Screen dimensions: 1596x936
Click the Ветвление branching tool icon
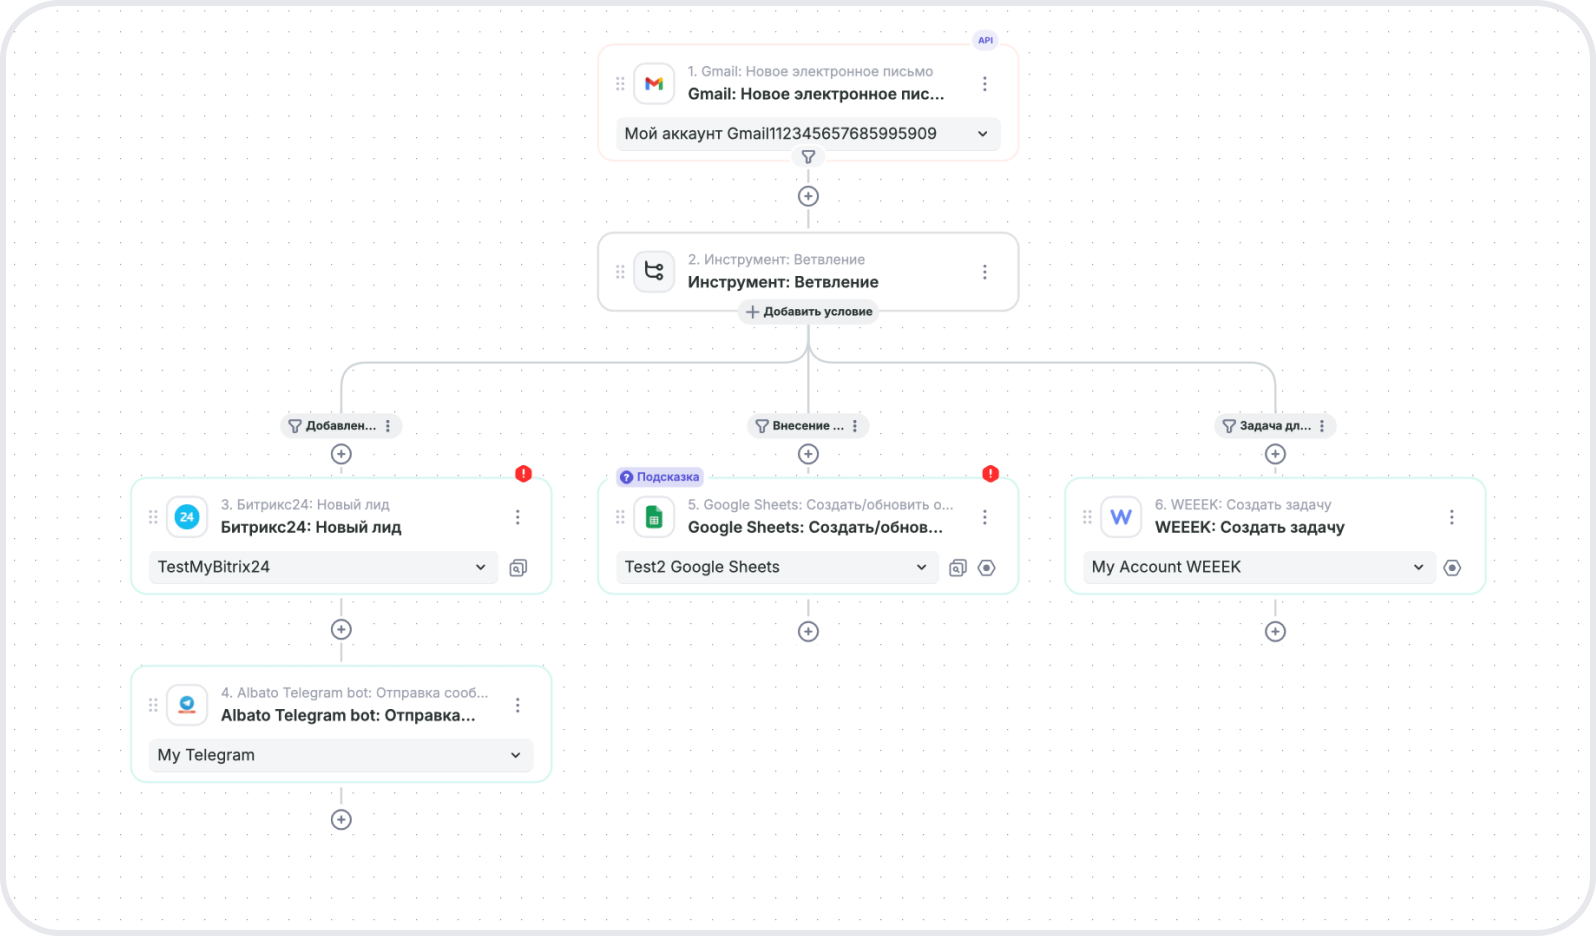[654, 272]
